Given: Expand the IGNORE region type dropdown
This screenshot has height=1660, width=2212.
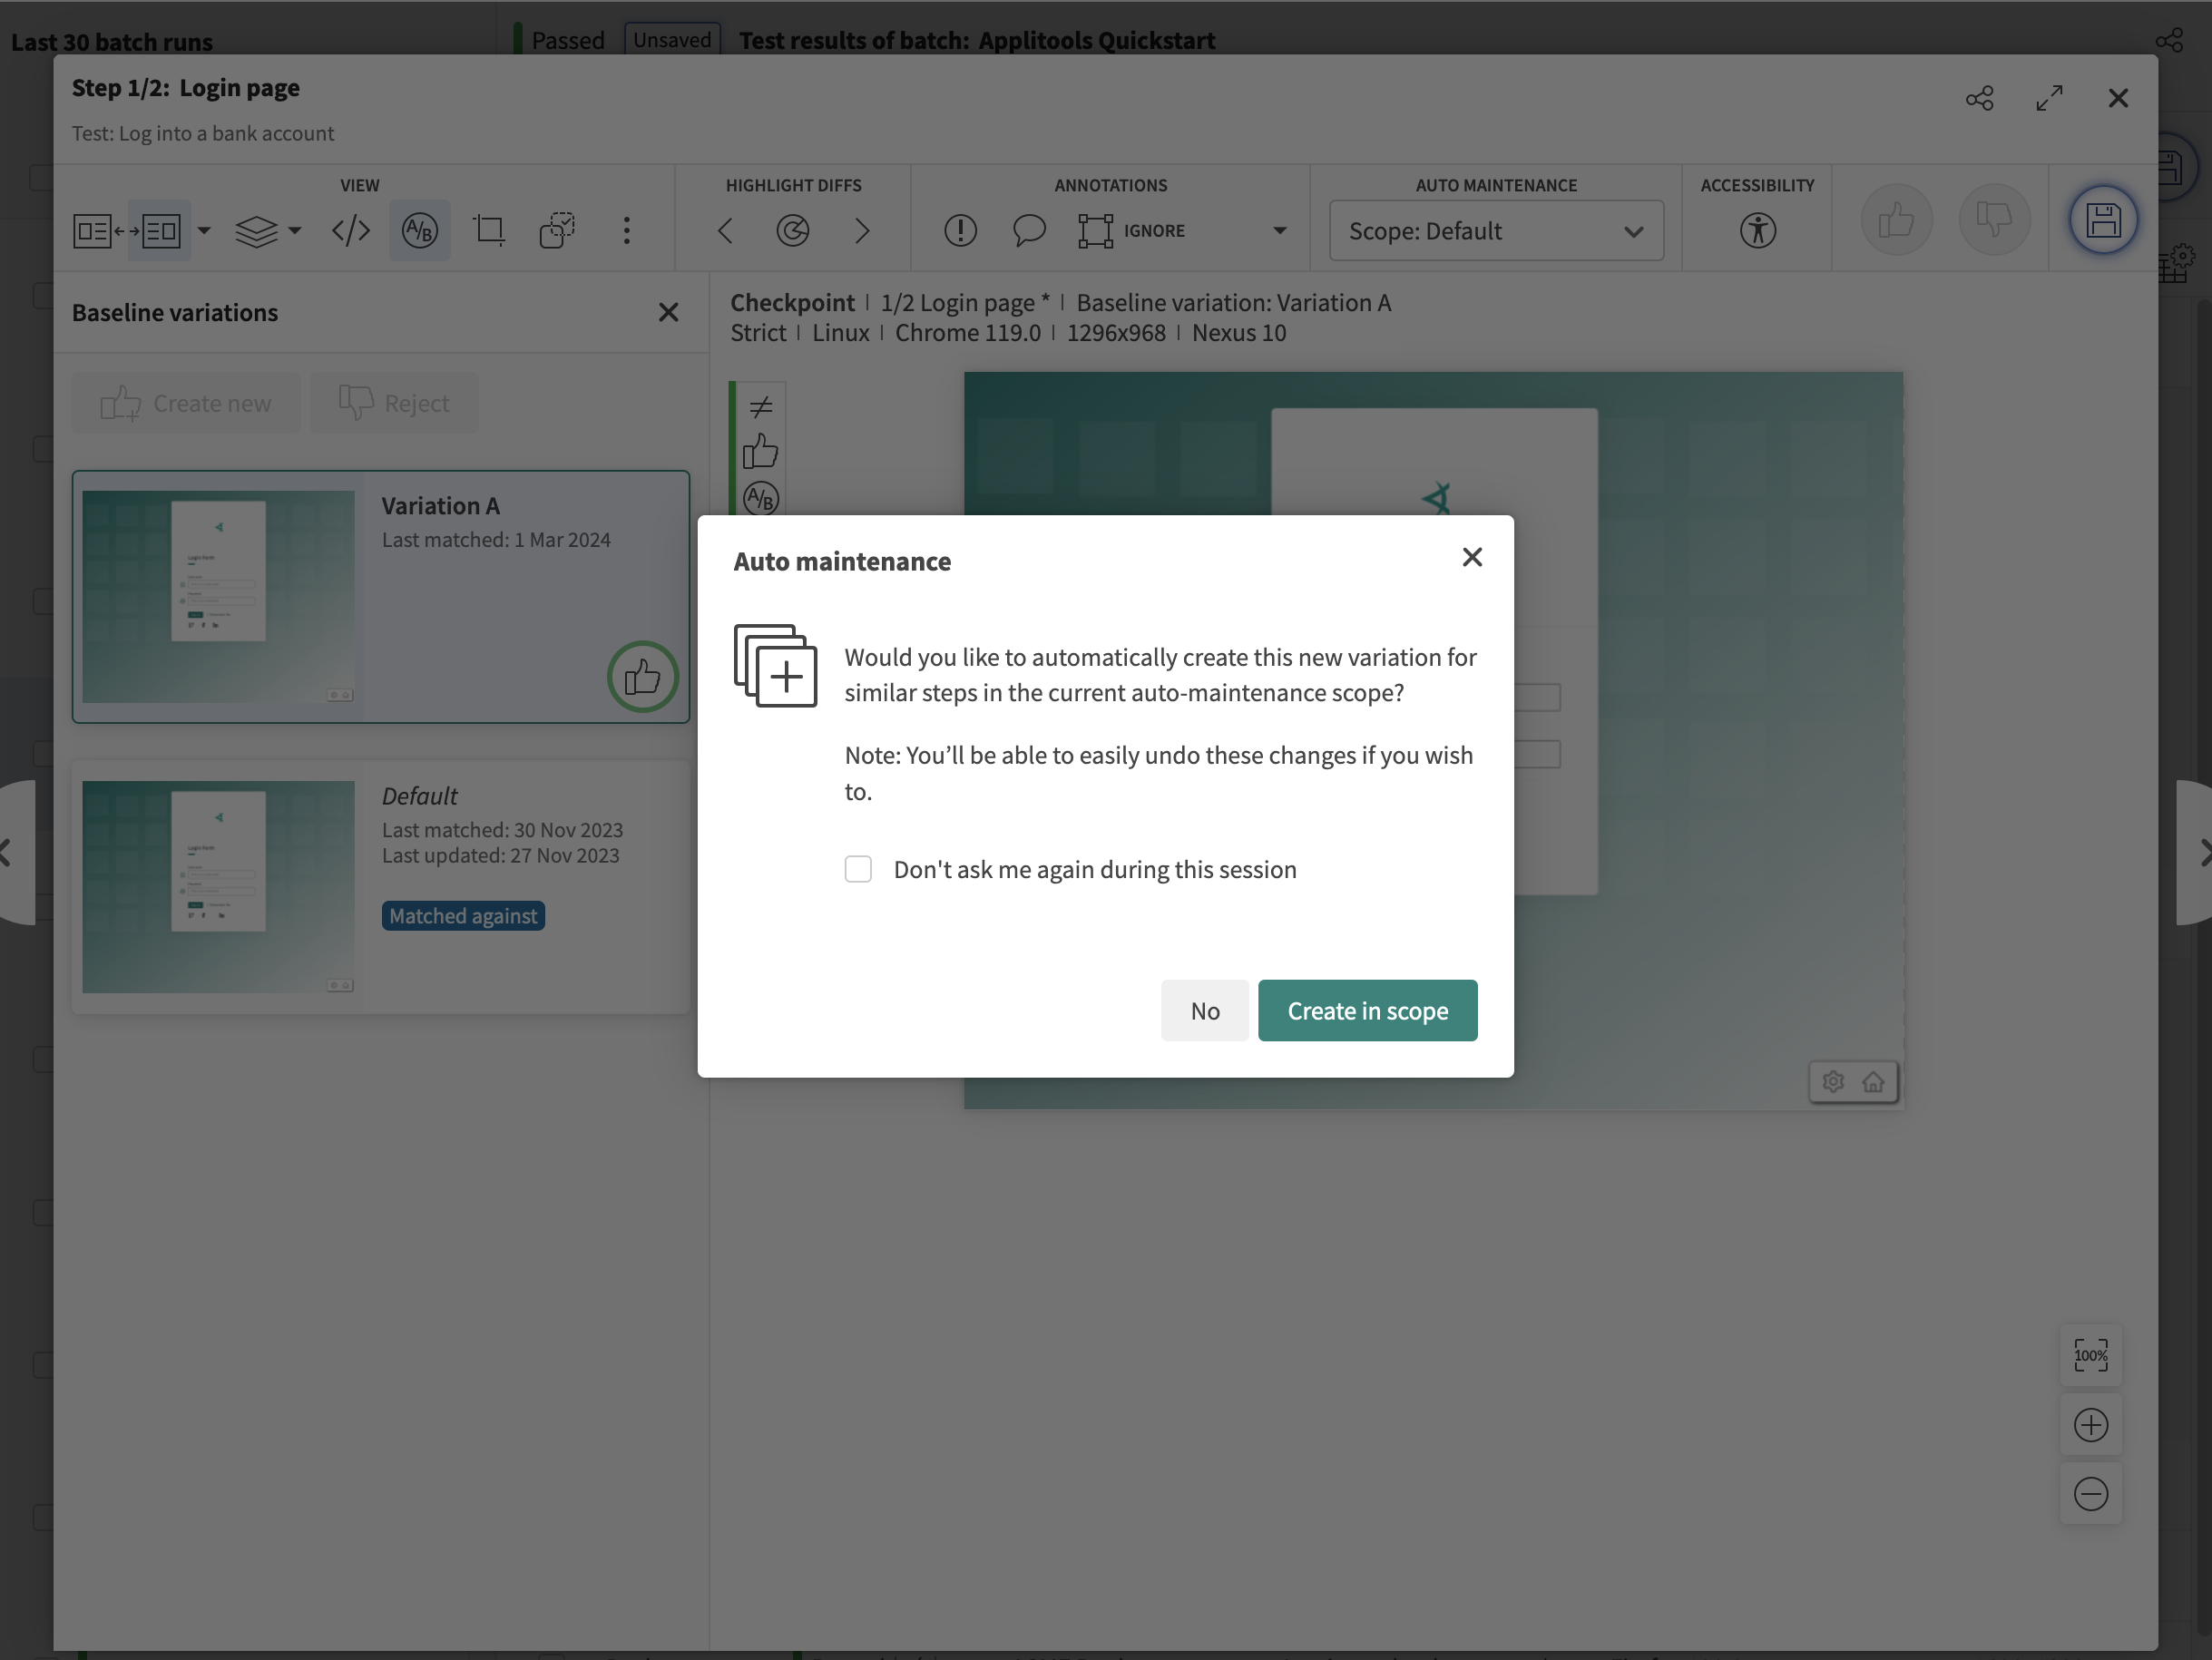Looking at the screenshot, I should [1279, 231].
